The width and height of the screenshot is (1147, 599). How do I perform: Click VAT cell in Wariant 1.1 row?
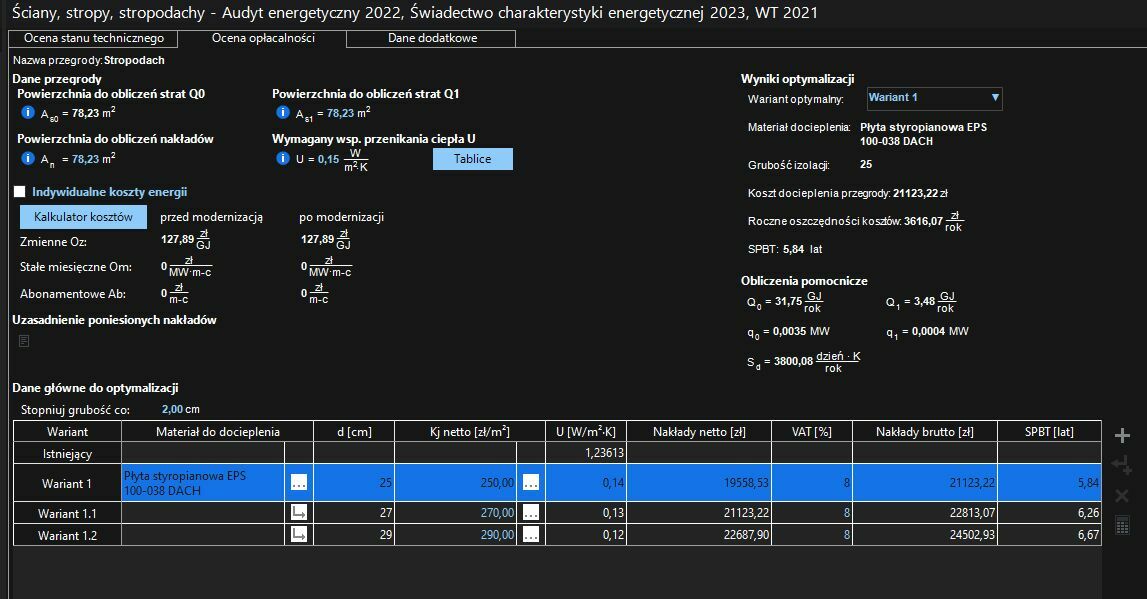[x=812, y=513]
